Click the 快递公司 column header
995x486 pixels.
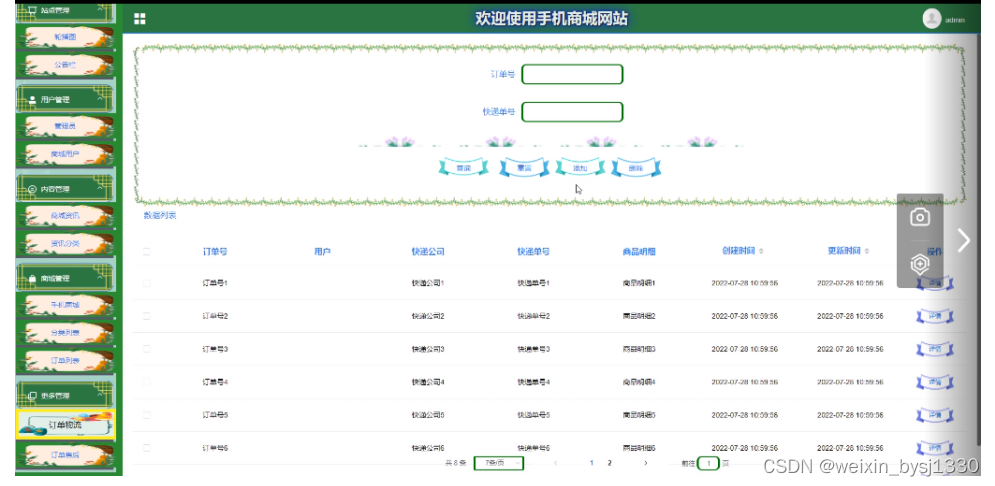pos(428,252)
